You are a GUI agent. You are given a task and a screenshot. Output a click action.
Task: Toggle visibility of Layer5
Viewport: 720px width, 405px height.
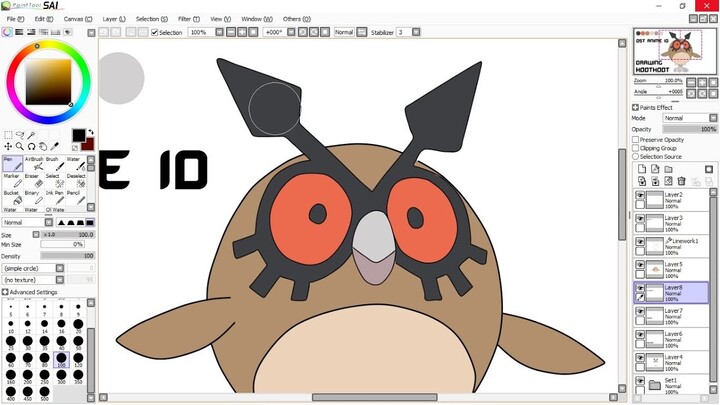(x=640, y=265)
